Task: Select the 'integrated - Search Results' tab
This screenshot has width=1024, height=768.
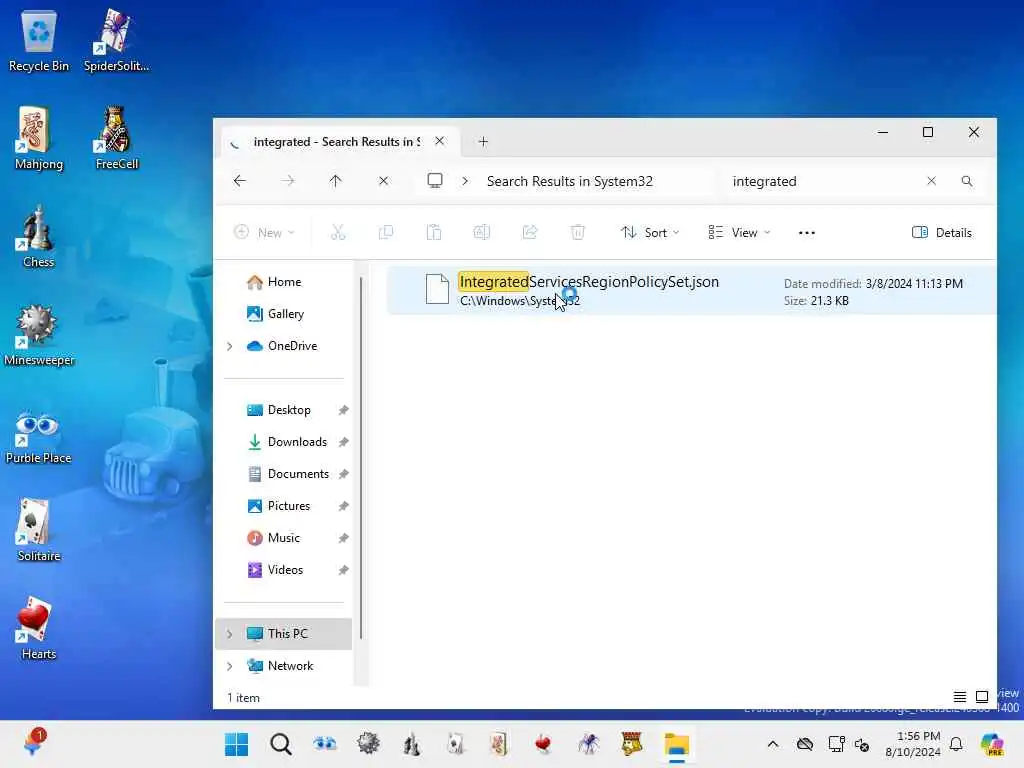Action: (338, 142)
